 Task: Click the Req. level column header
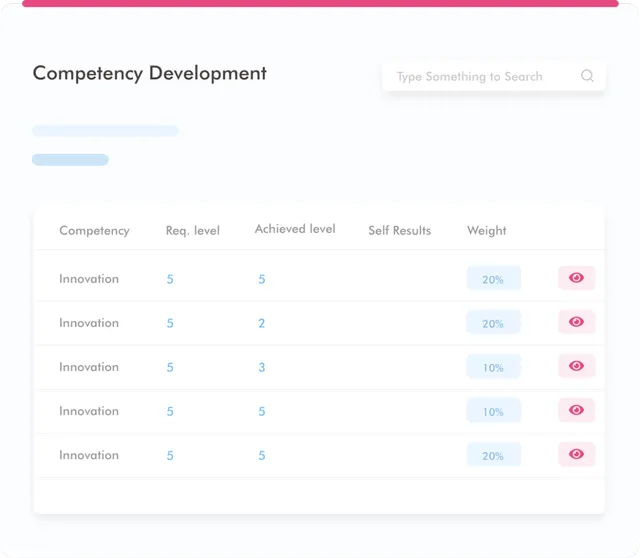192,231
